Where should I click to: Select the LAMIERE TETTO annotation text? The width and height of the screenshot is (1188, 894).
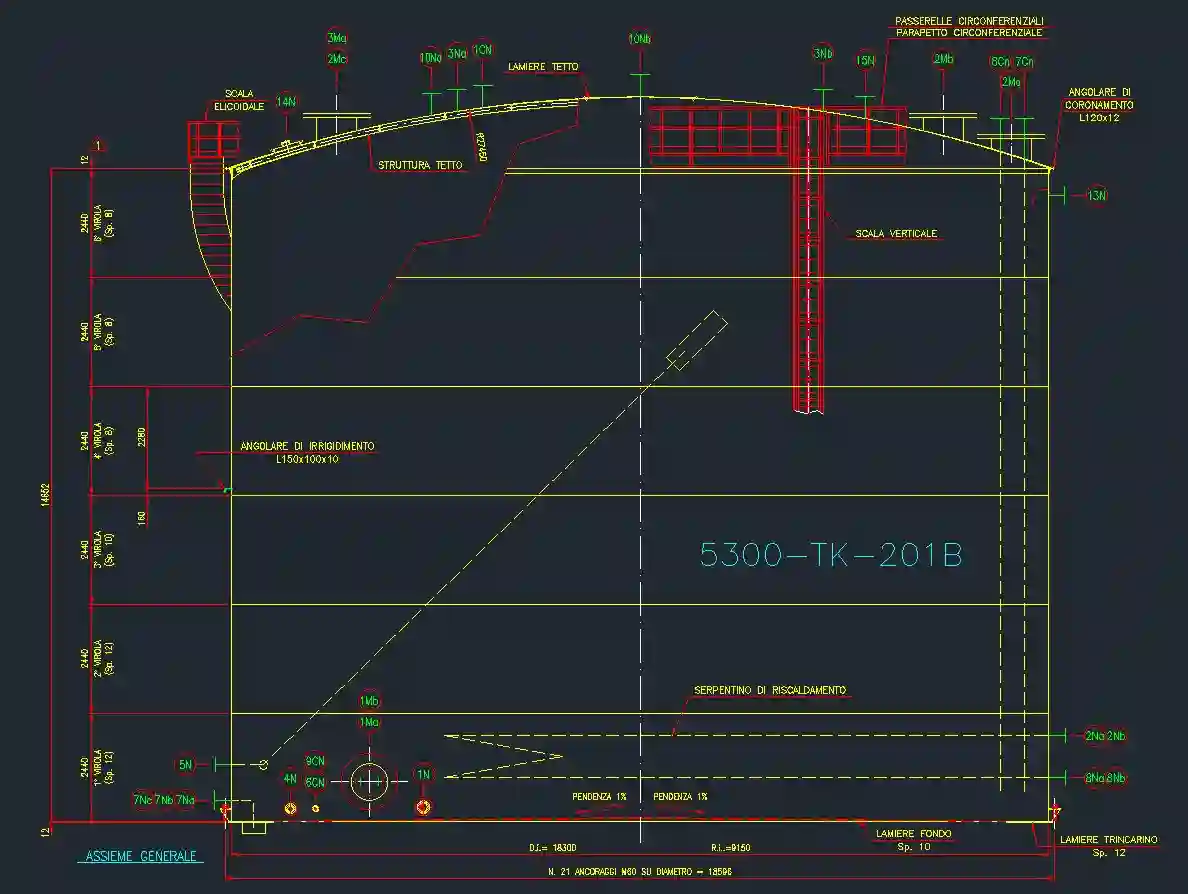[x=543, y=67]
